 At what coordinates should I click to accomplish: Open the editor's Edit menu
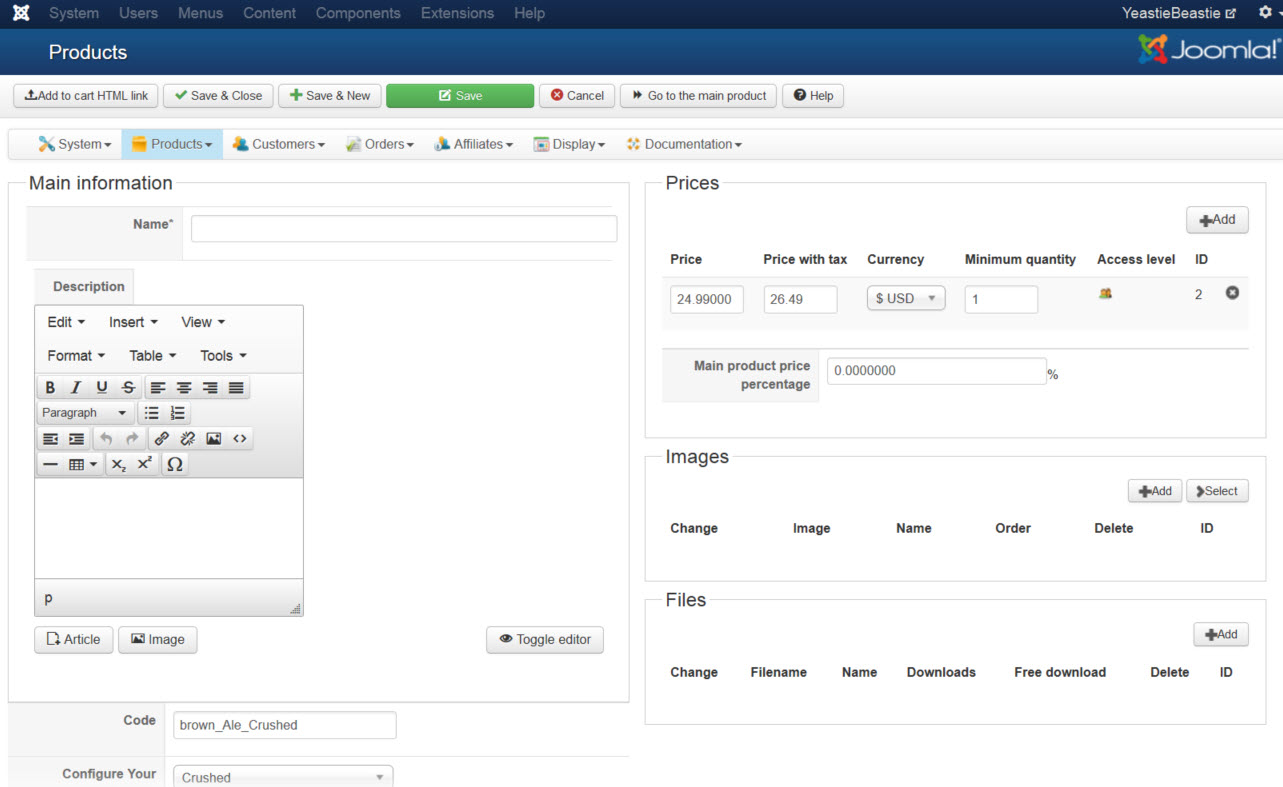66,322
